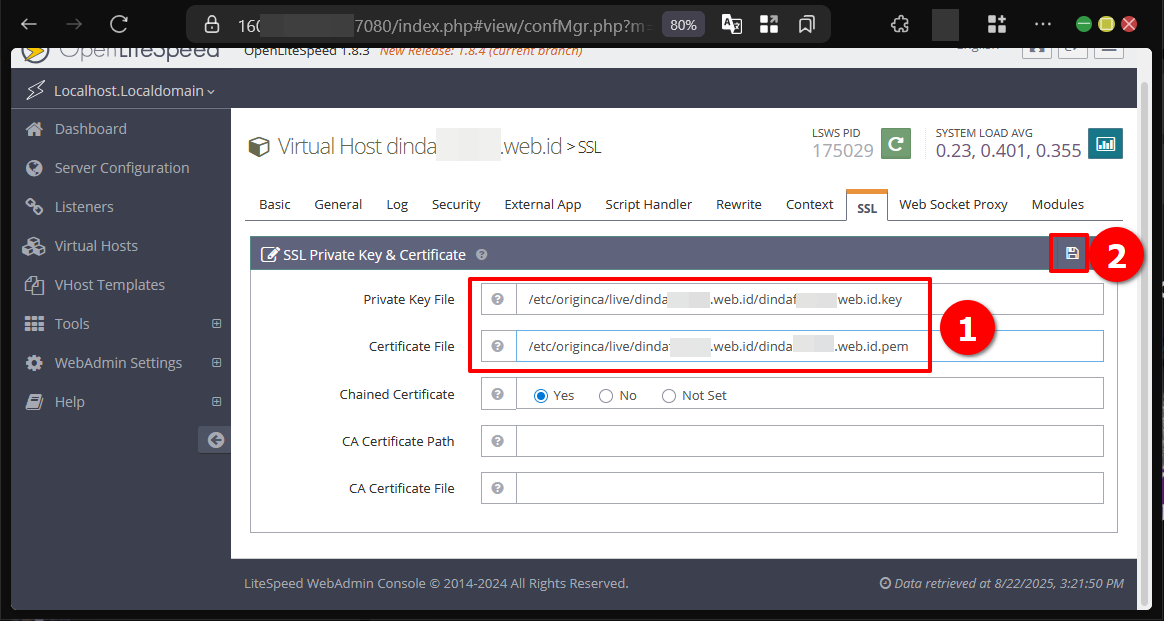Click the VHost Templates copy icon
The width and height of the screenshot is (1164, 621).
click(x=34, y=285)
